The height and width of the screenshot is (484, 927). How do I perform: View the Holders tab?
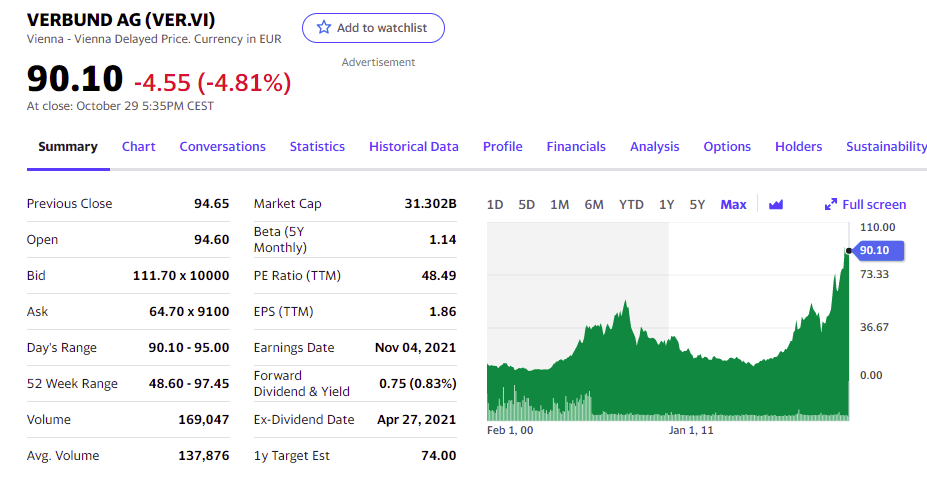coord(799,147)
